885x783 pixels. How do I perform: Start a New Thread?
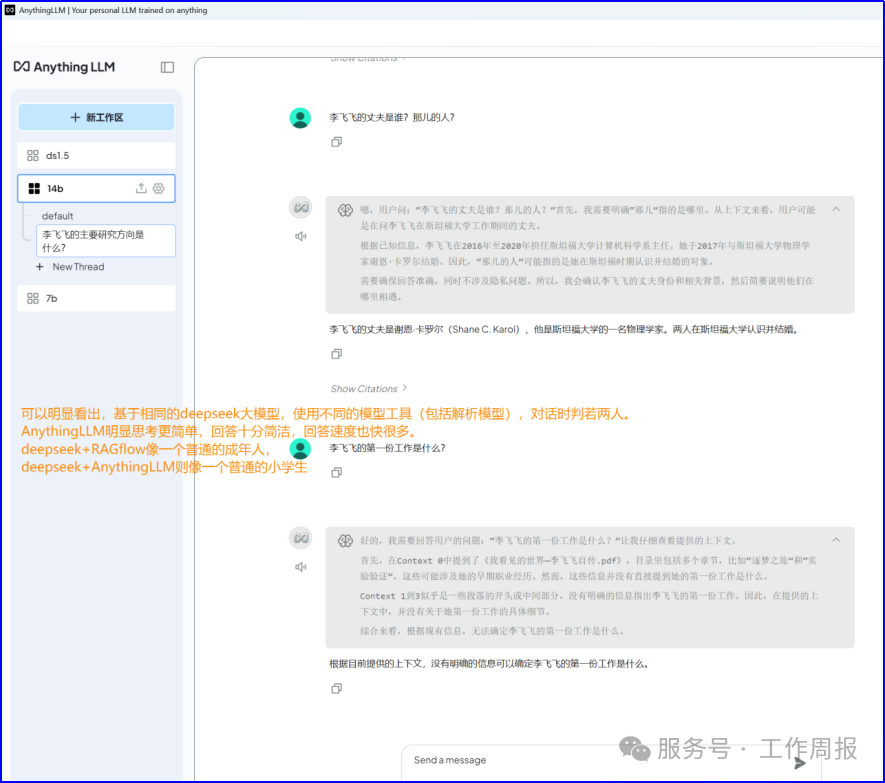click(70, 266)
